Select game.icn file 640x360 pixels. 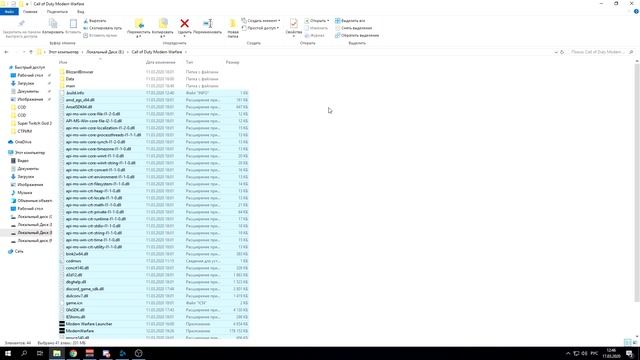point(153,303)
